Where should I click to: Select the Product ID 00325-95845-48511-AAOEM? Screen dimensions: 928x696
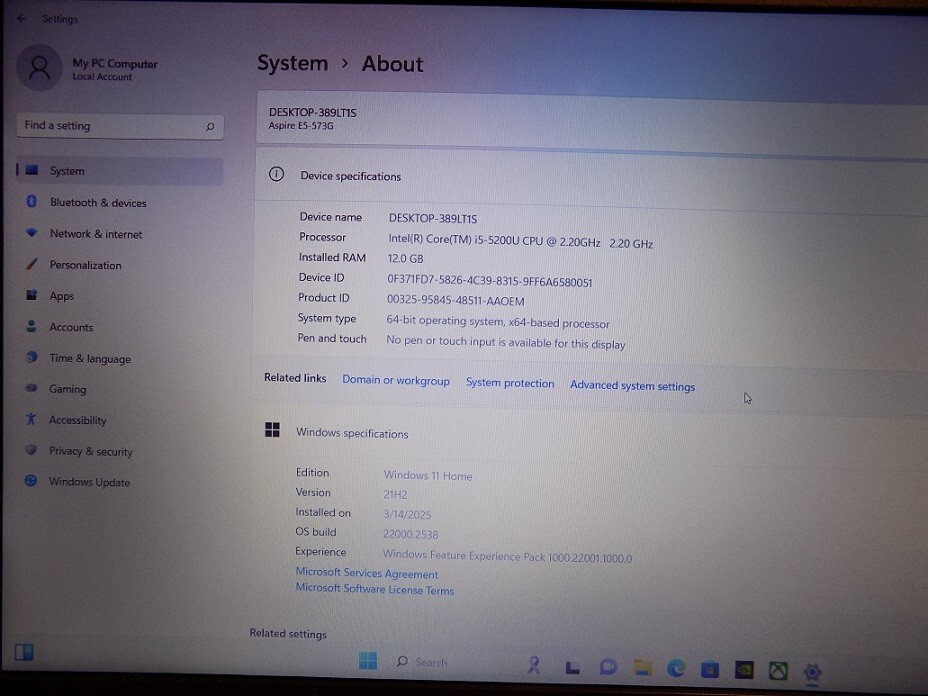click(x=456, y=301)
